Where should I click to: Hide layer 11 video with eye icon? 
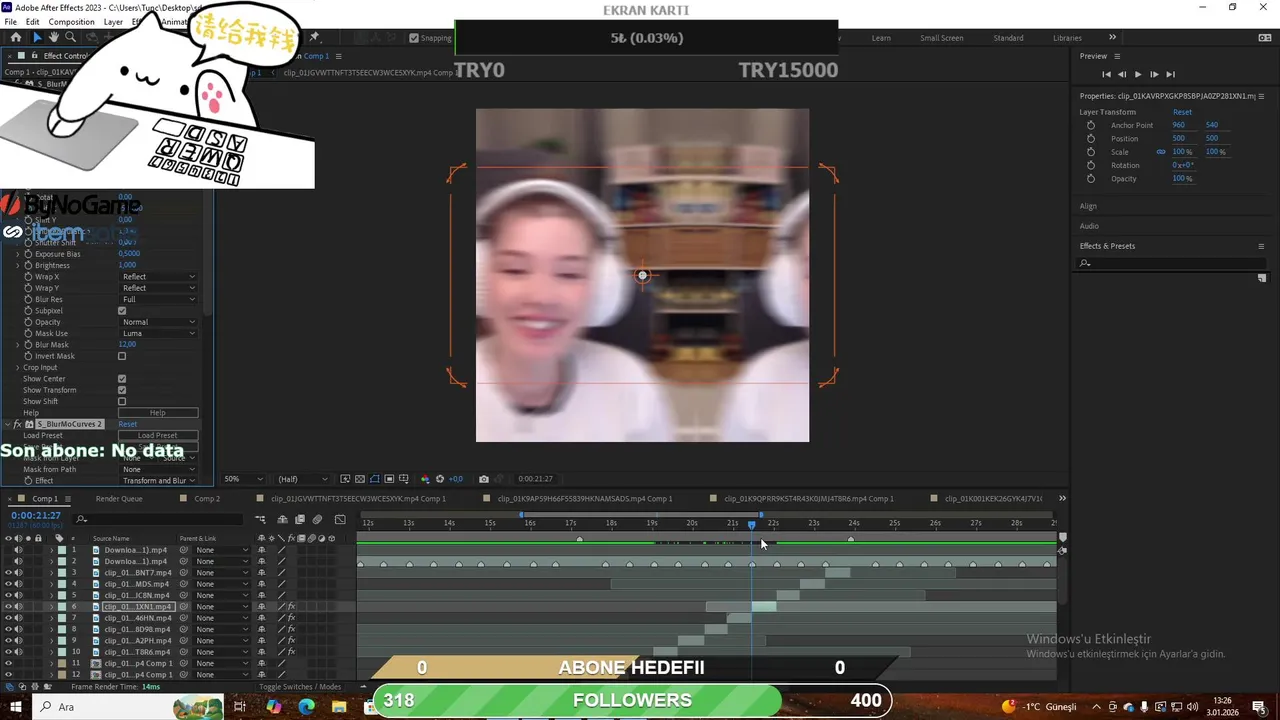pyautogui.click(x=8, y=663)
